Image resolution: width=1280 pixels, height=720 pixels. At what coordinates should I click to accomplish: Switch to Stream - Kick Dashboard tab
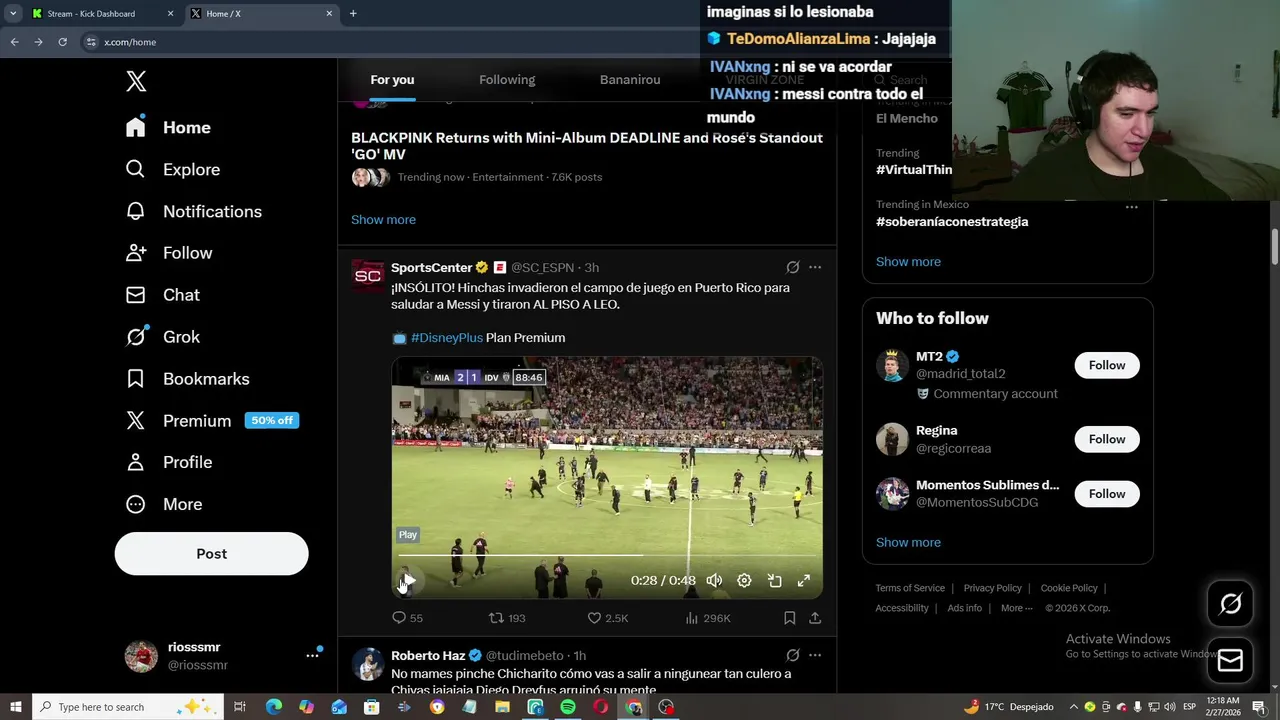(x=91, y=14)
